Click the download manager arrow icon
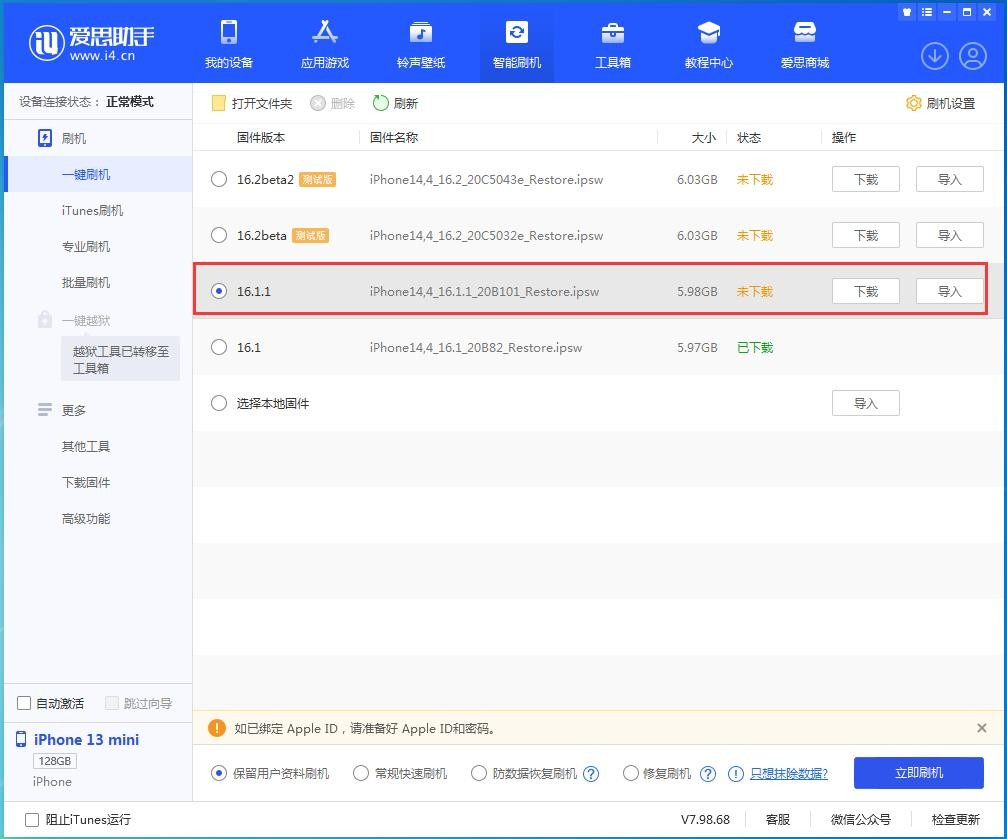The width and height of the screenshot is (1007, 839). click(934, 56)
